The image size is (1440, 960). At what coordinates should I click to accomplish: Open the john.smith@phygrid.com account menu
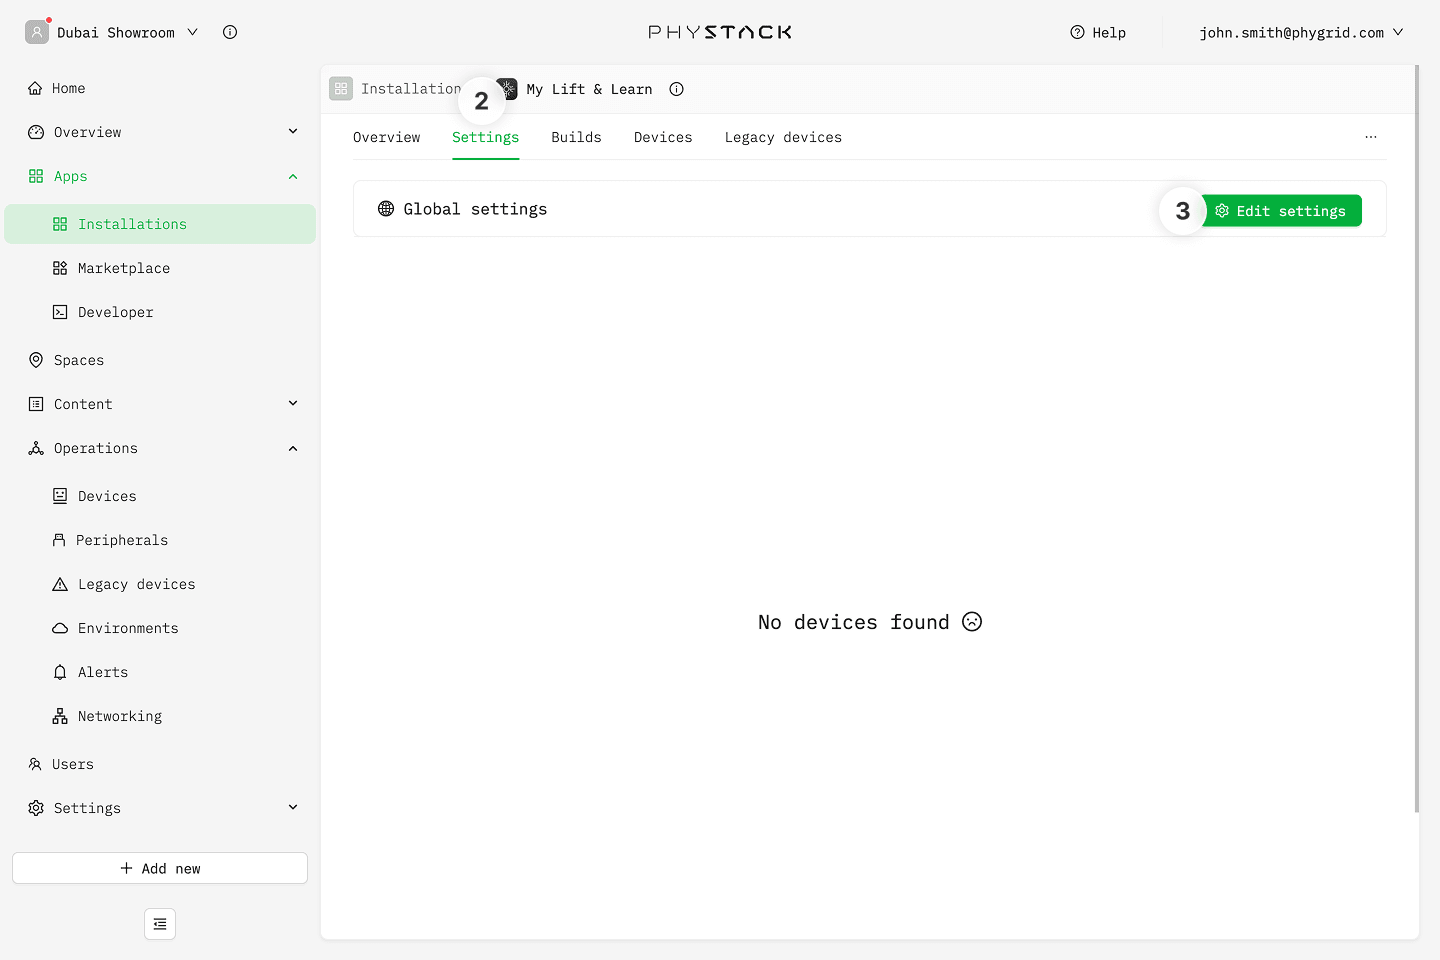pyautogui.click(x=1301, y=32)
